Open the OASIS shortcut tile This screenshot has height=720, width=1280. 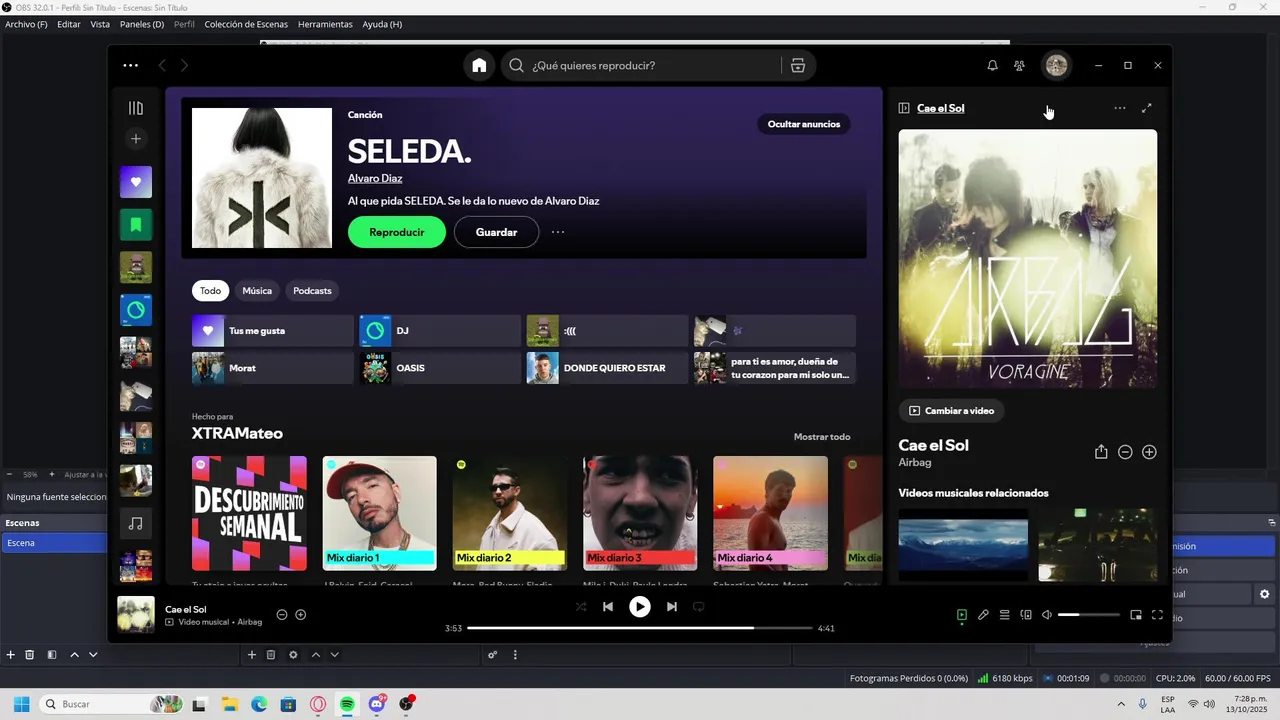tap(440, 368)
